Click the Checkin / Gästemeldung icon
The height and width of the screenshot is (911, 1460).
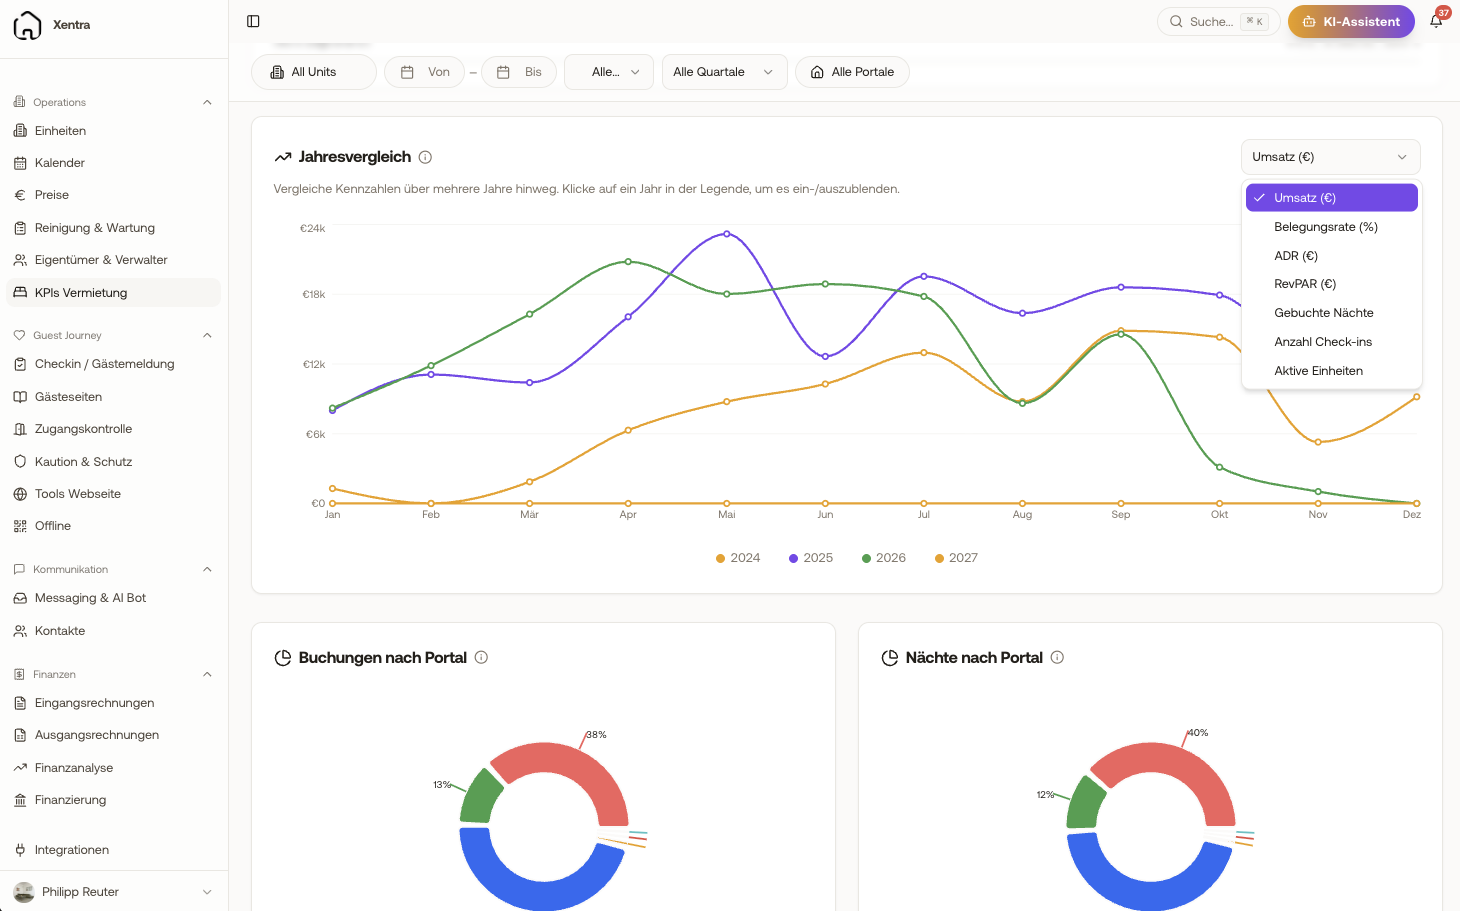[20, 364]
